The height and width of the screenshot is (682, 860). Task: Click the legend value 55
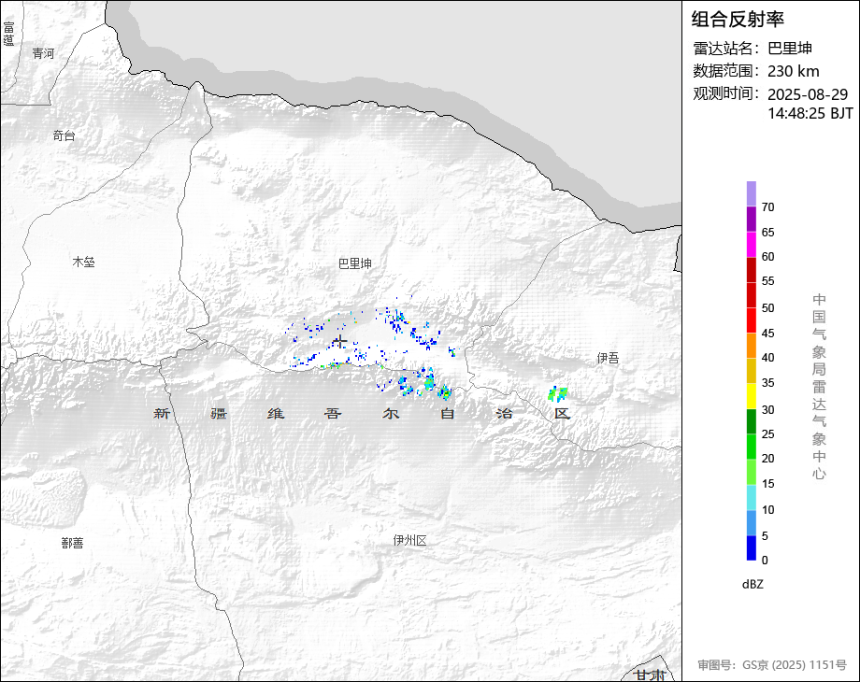pos(768,281)
